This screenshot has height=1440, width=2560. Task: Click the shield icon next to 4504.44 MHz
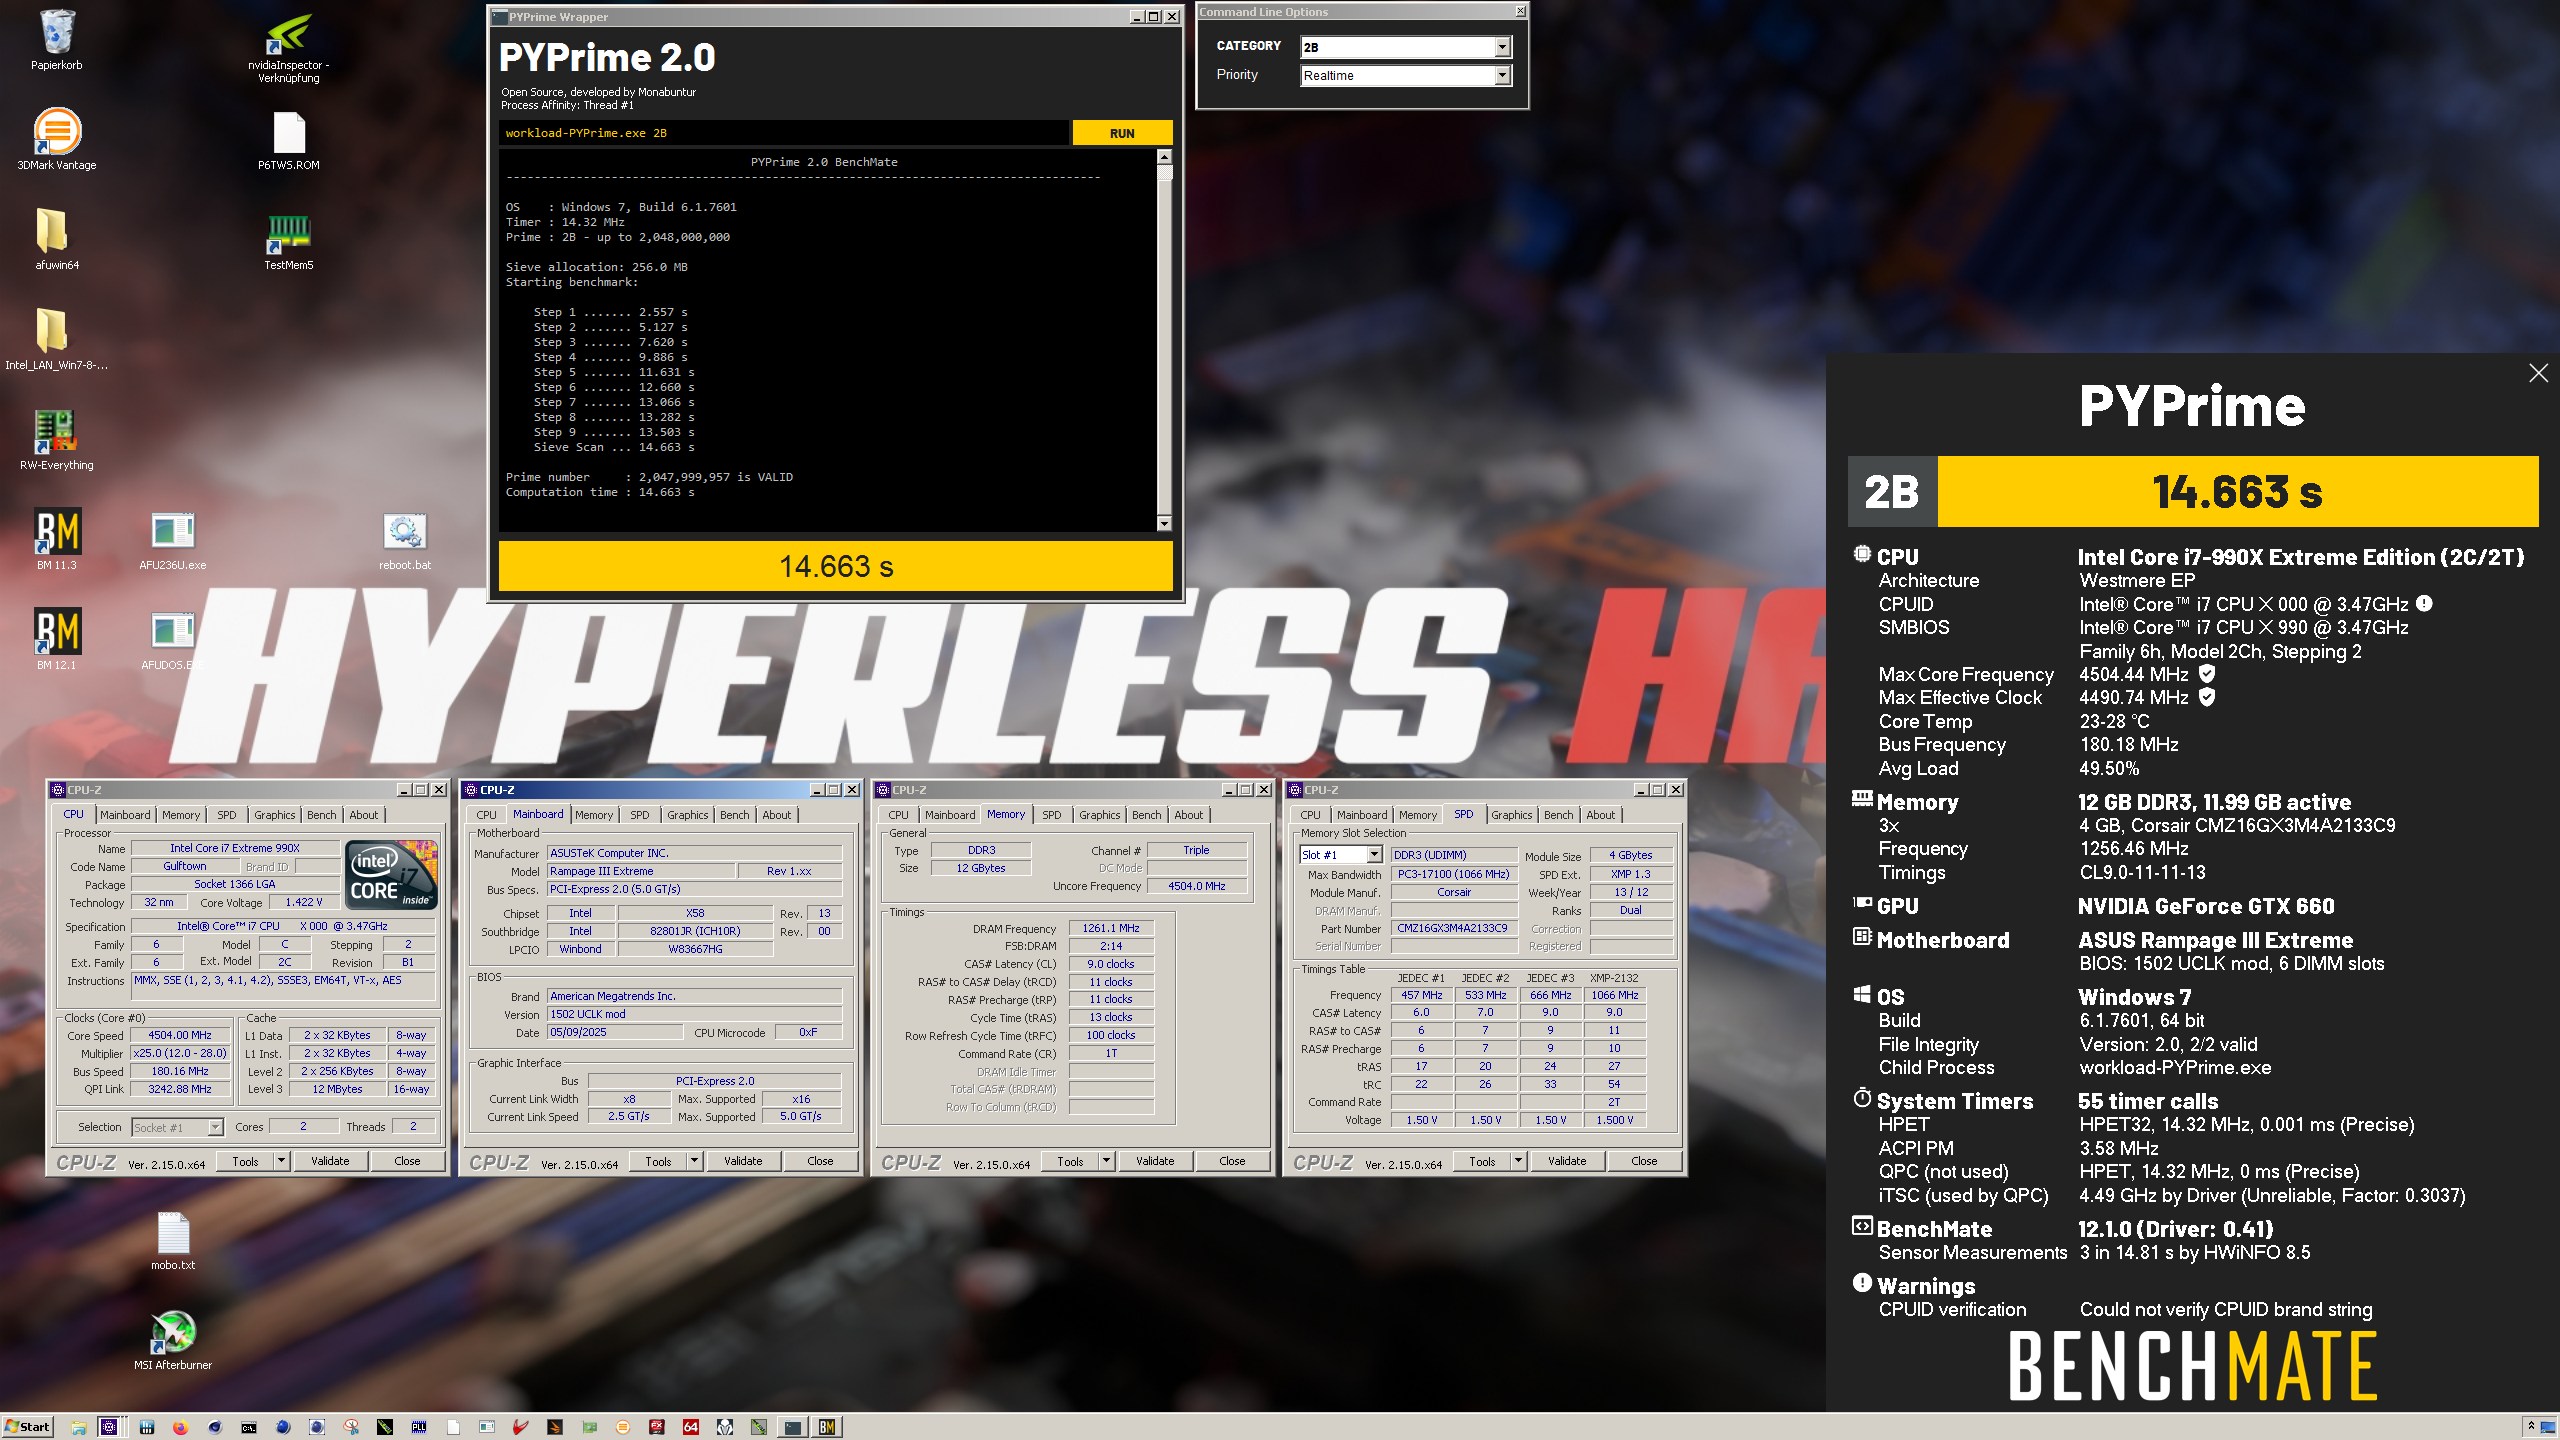point(2206,674)
